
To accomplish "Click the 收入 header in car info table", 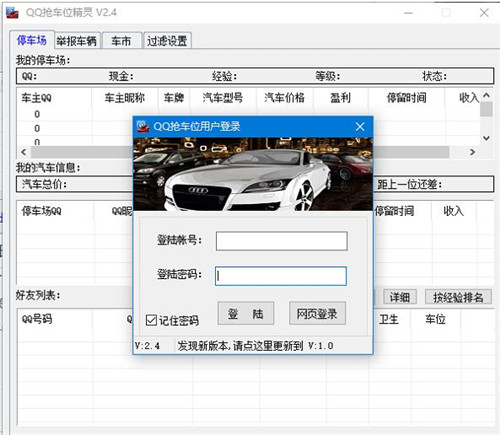I will (x=453, y=211).
